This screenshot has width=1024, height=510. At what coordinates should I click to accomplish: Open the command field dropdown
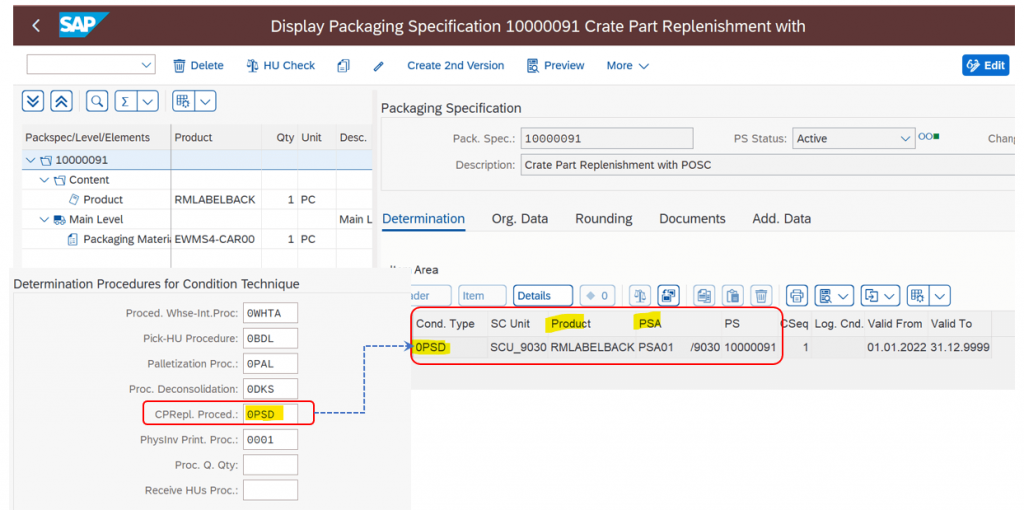coord(146,65)
